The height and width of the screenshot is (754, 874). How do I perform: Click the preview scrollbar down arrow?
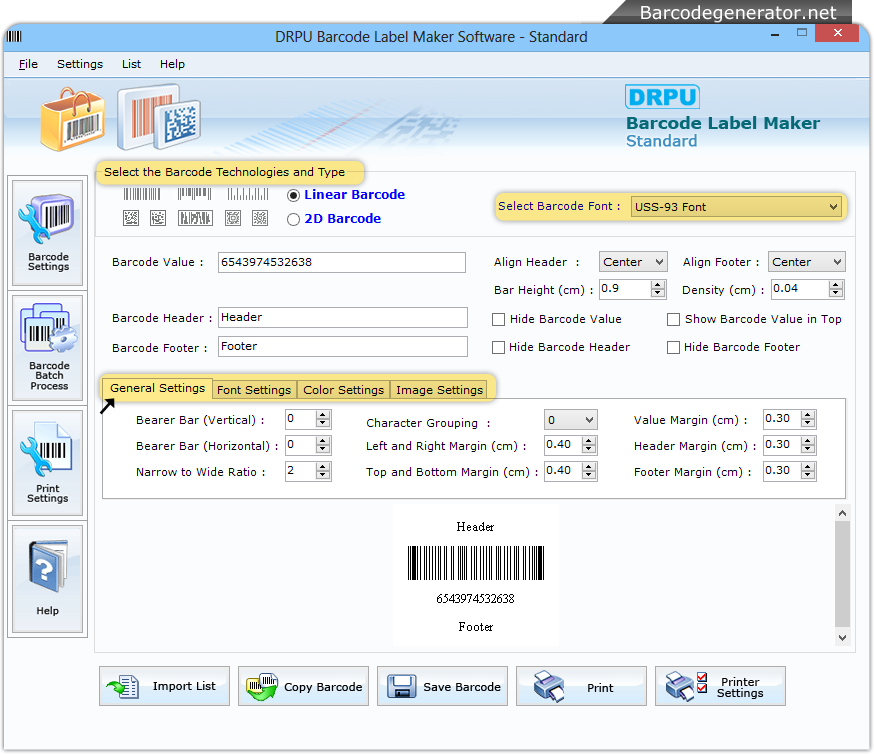[x=842, y=638]
